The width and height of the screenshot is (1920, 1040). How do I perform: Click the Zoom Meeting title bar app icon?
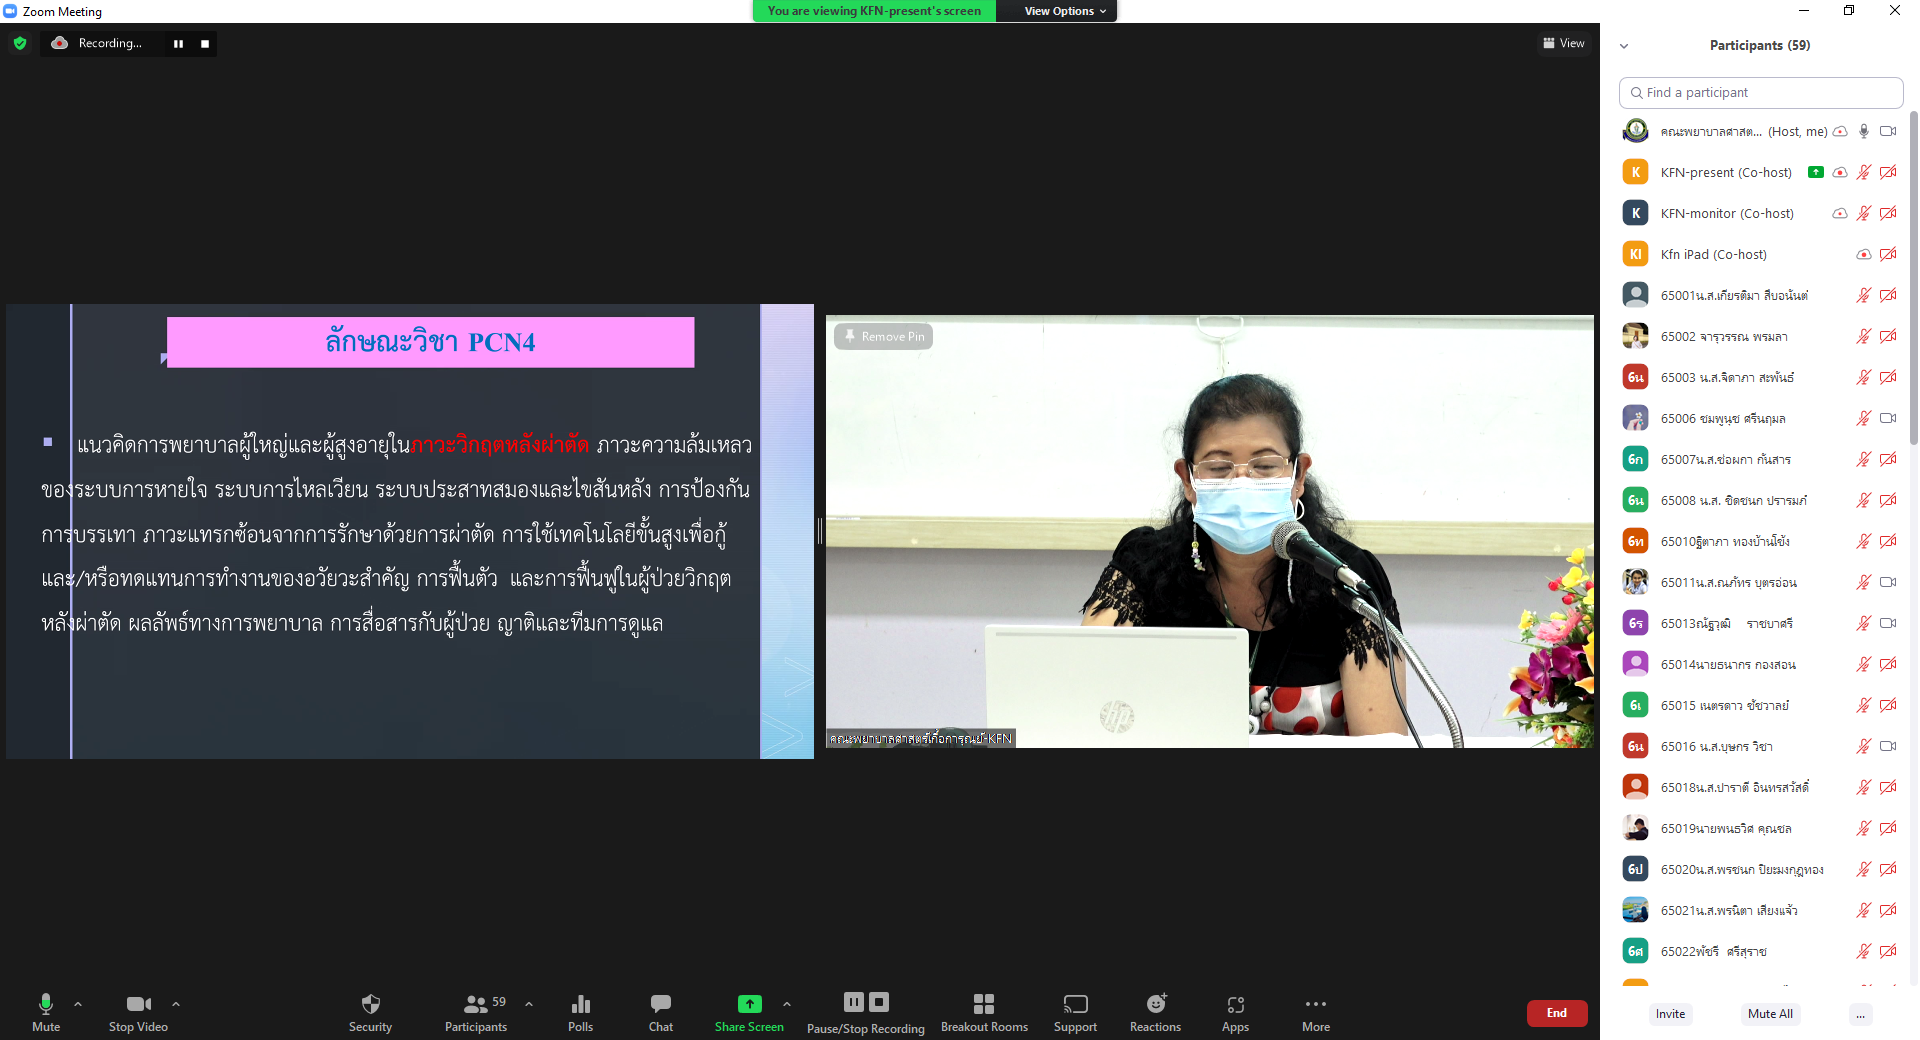pos(10,11)
